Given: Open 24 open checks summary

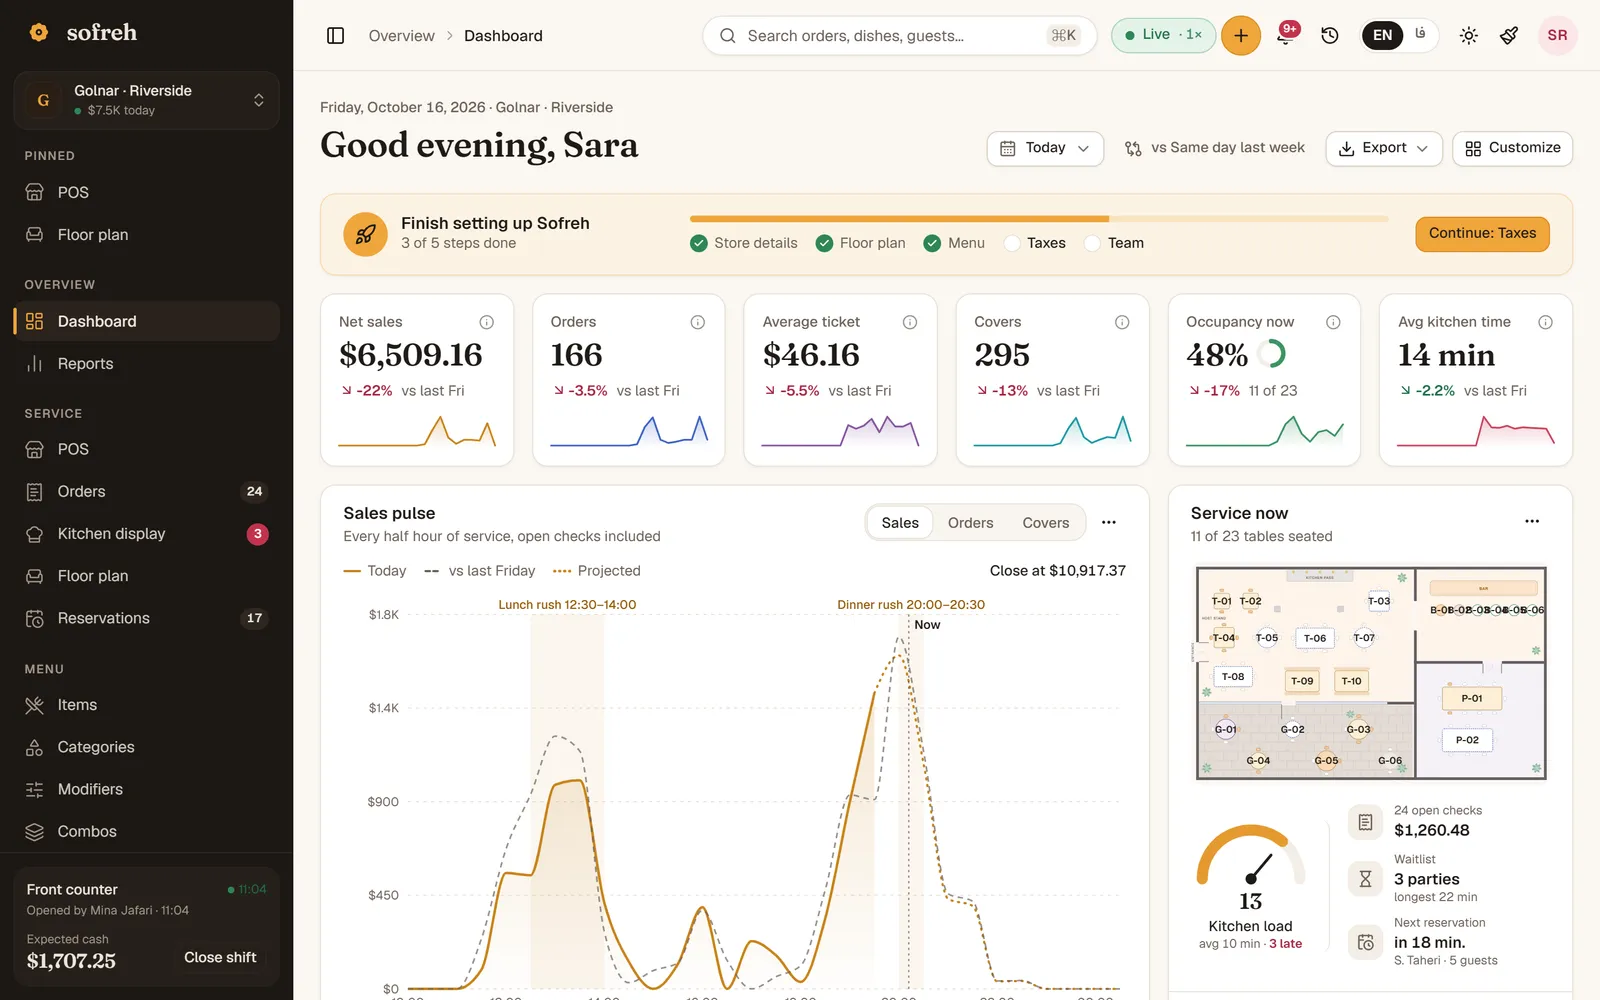Looking at the screenshot, I should click(1438, 821).
